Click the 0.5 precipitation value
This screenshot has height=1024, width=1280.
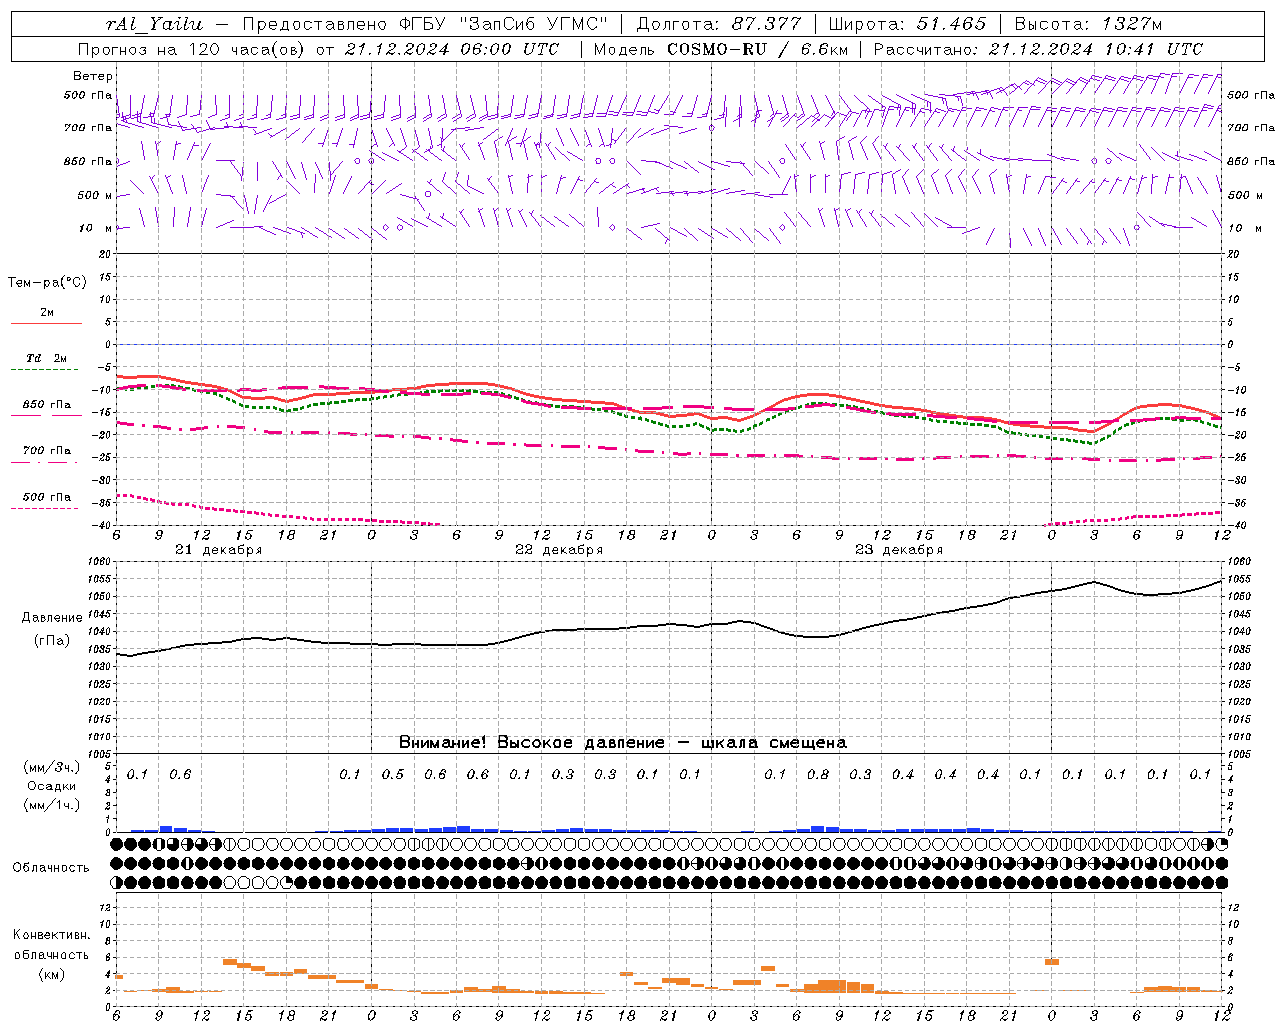pyautogui.click(x=393, y=774)
